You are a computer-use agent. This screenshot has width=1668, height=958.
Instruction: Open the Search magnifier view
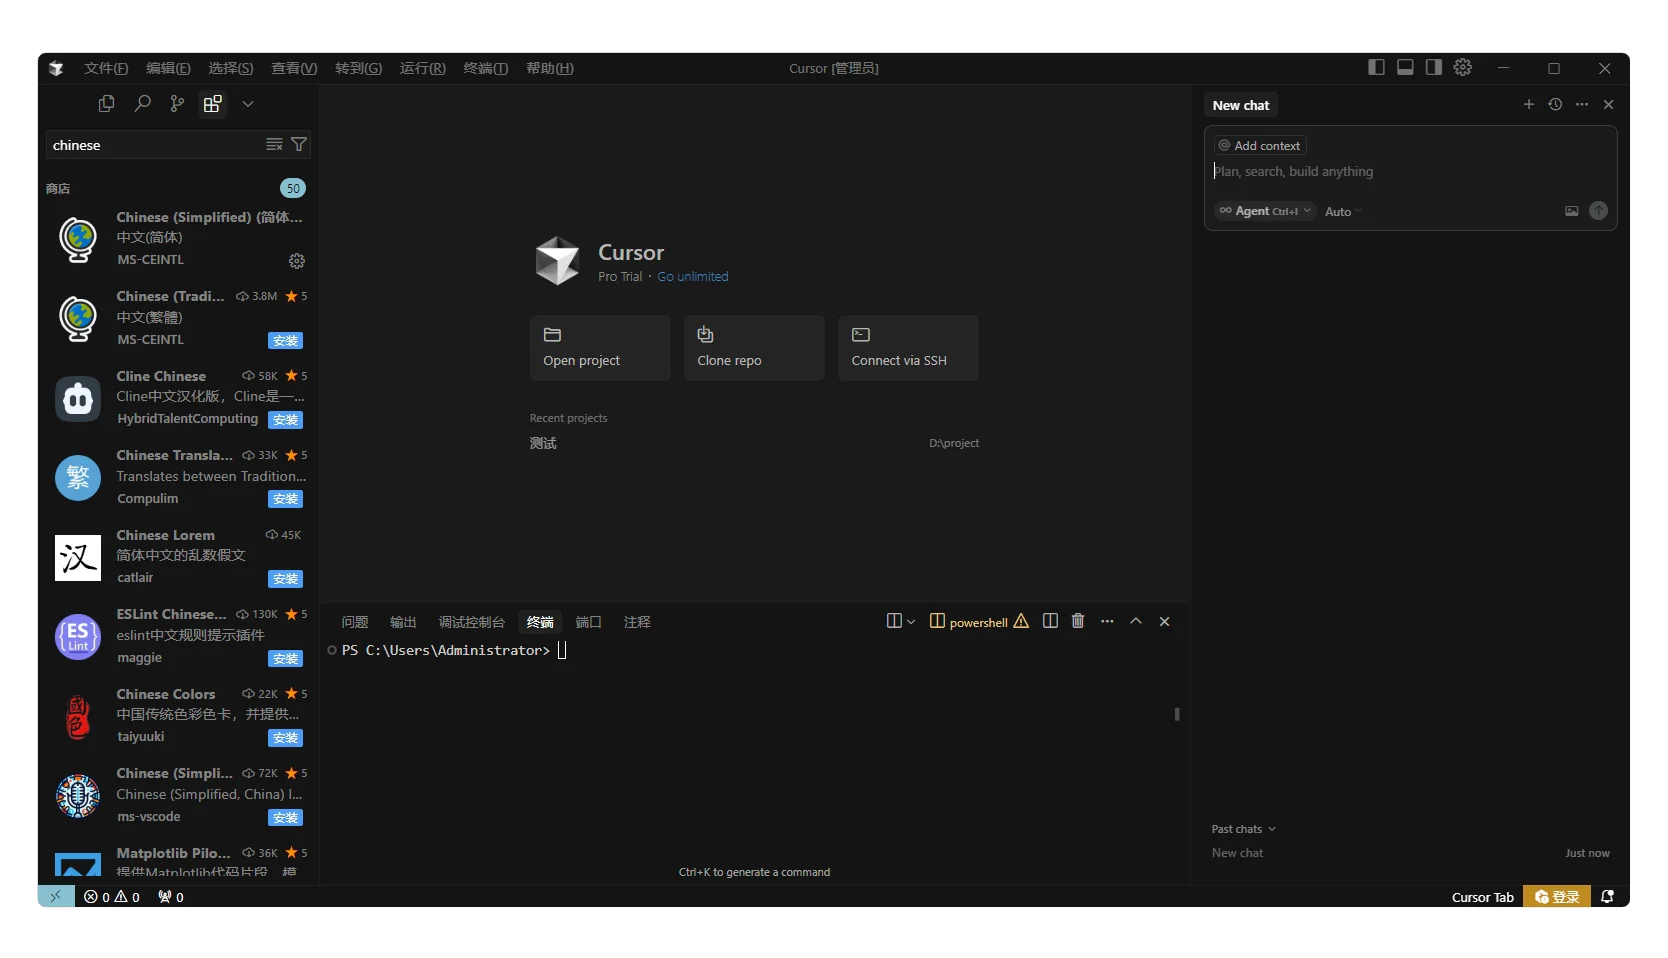[x=143, y=104]
